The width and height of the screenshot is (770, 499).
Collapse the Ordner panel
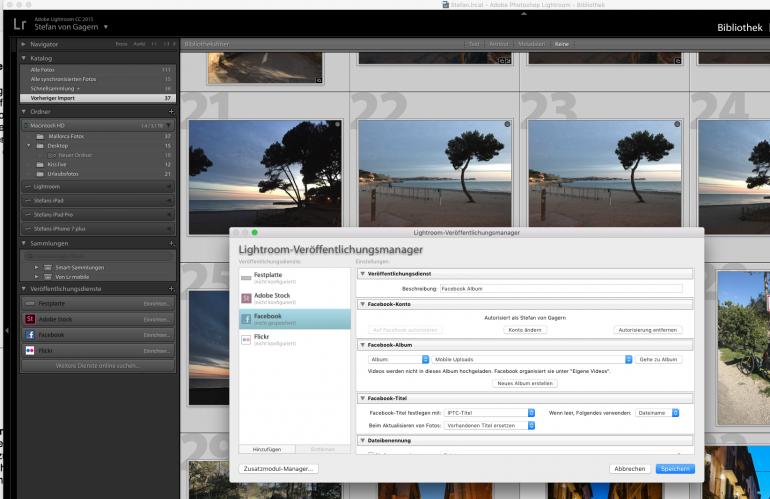tap(23, 111)
